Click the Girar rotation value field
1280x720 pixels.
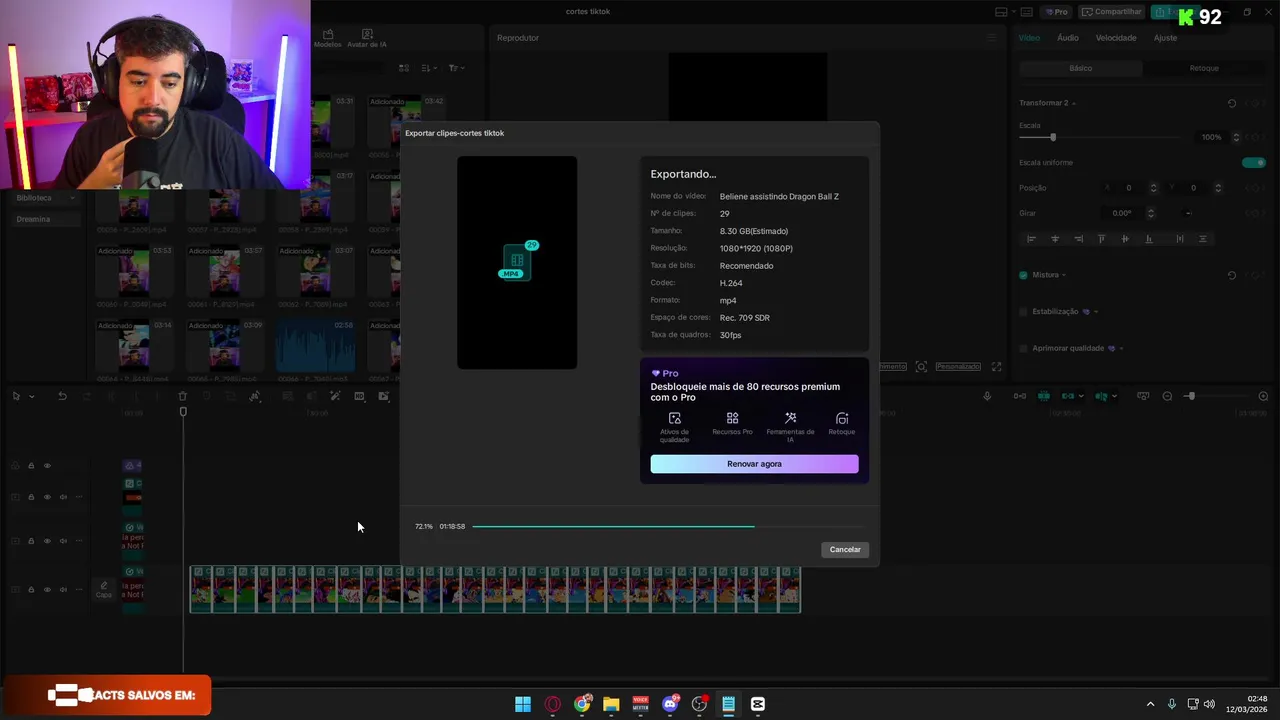(1122, 213)
